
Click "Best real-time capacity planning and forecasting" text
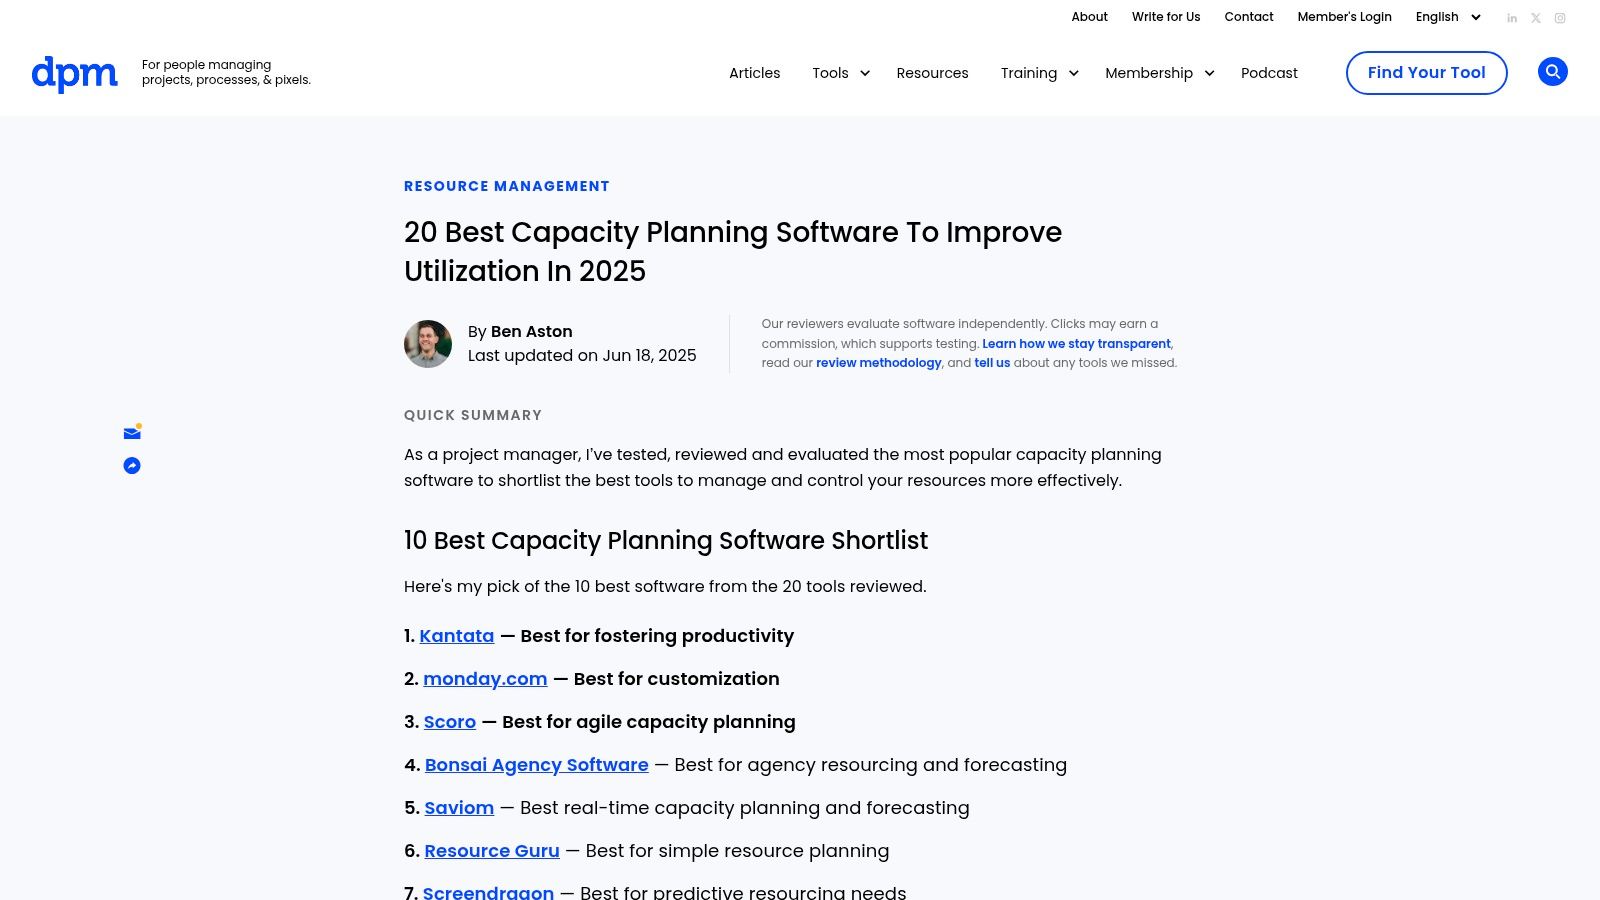pyautogui.click(x=745, y=808)
